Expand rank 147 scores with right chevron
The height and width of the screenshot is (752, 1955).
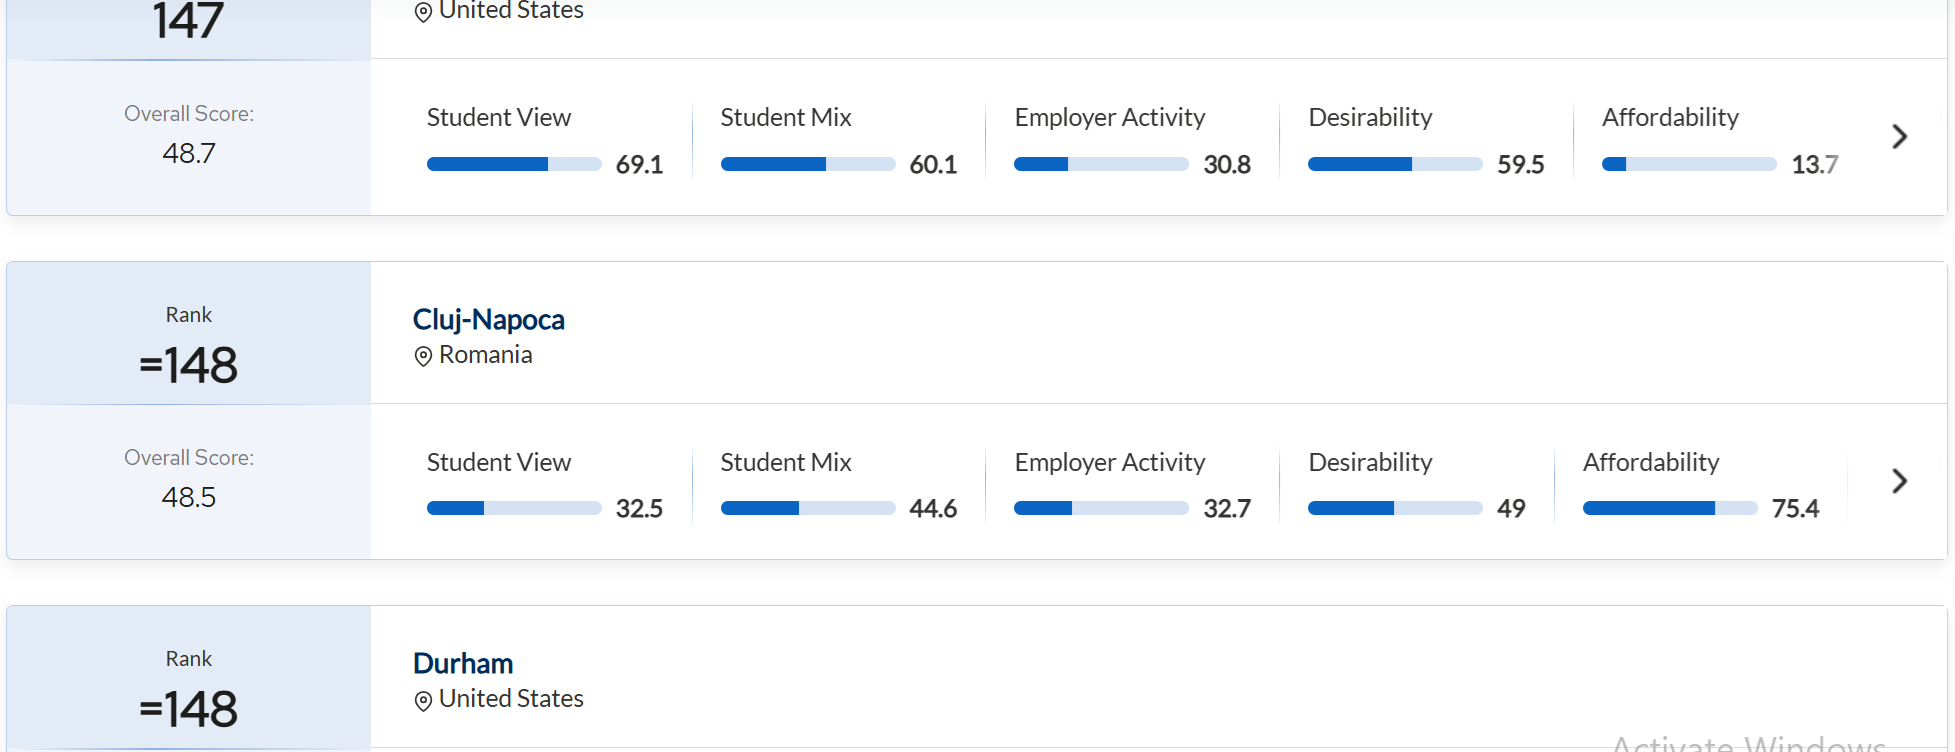coord(1899,137)
